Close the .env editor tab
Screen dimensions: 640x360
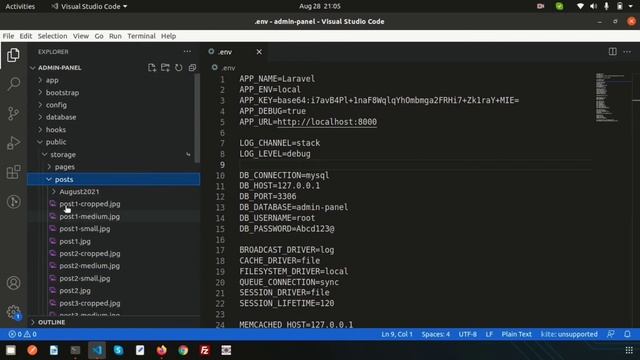click(x=259, y=52)
